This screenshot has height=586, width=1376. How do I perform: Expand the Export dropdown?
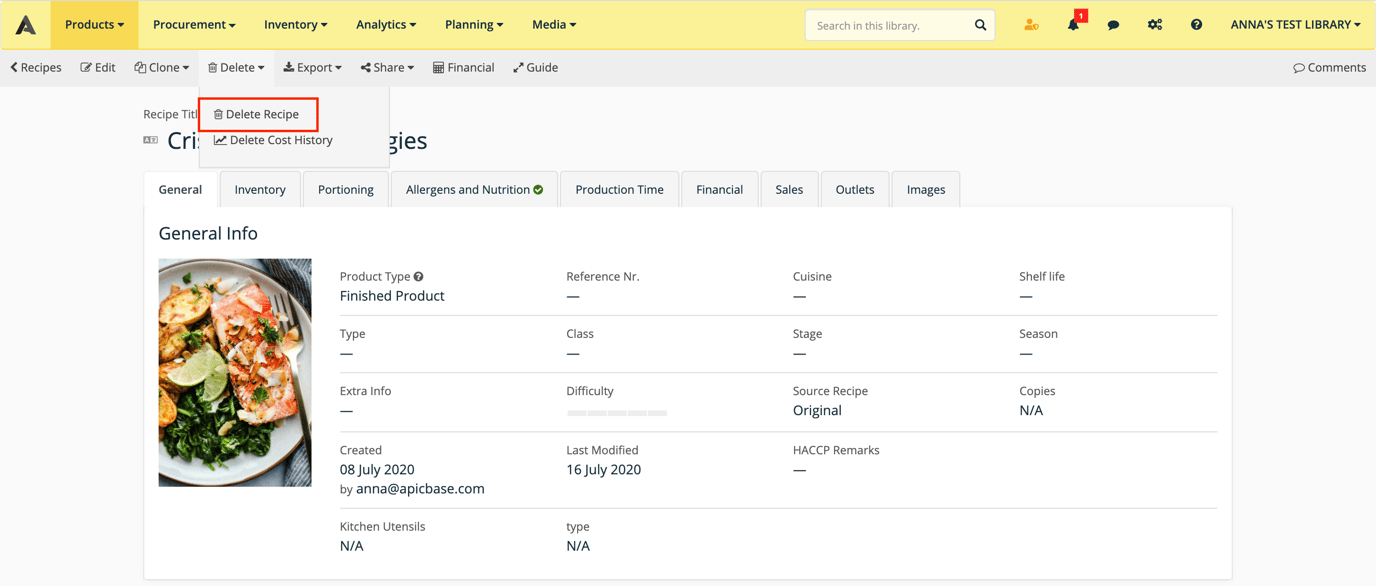pyautogui.click(x=312, y=68)
